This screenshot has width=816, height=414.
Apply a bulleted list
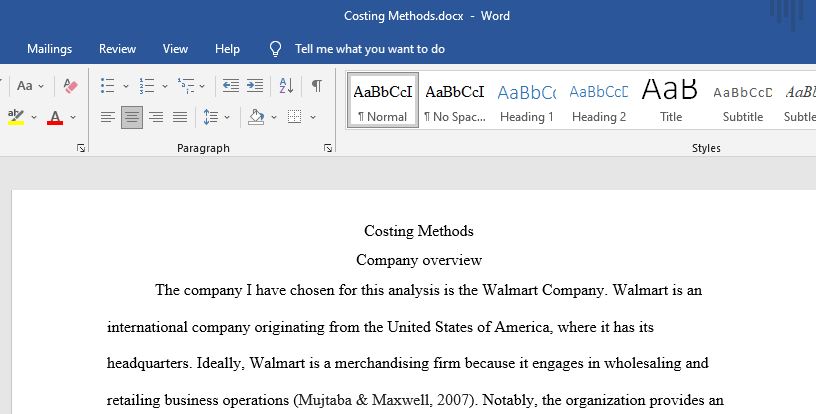(108, 85)
